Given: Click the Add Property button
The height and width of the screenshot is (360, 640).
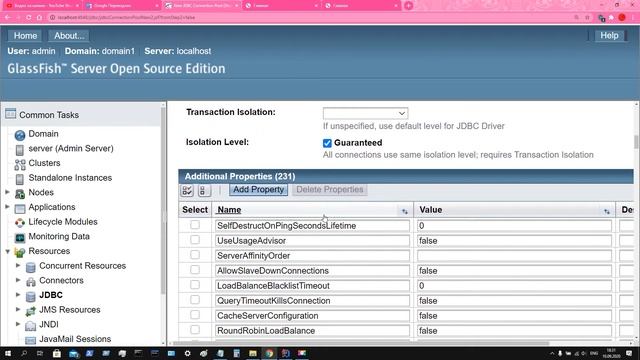Looking at the screenshot, I should 258,190.
